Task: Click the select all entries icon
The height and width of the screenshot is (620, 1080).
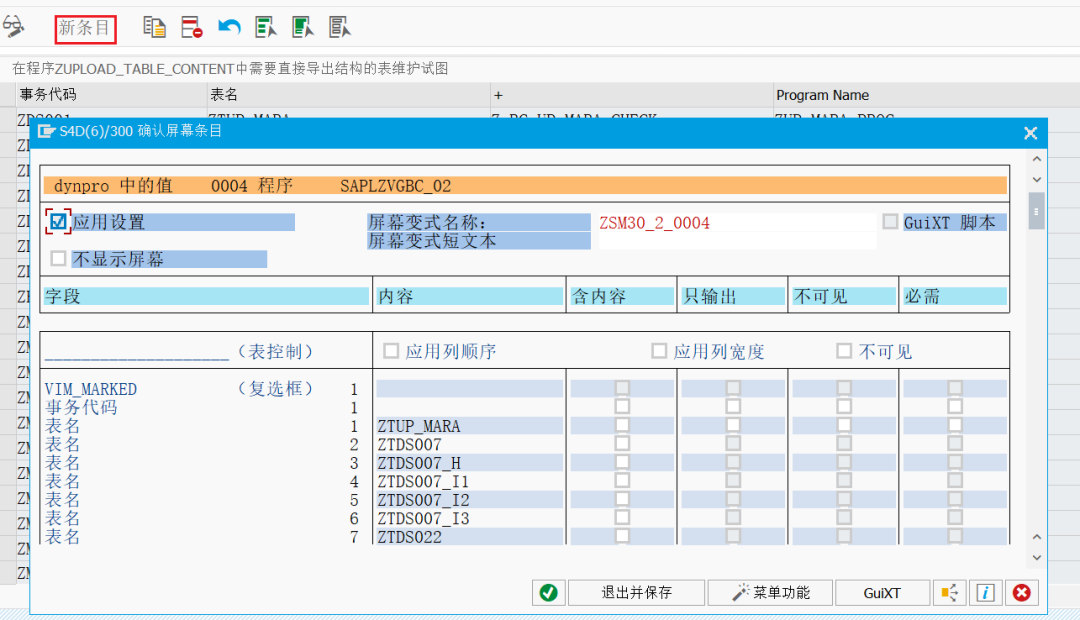Action: click(x=266, y=28)
